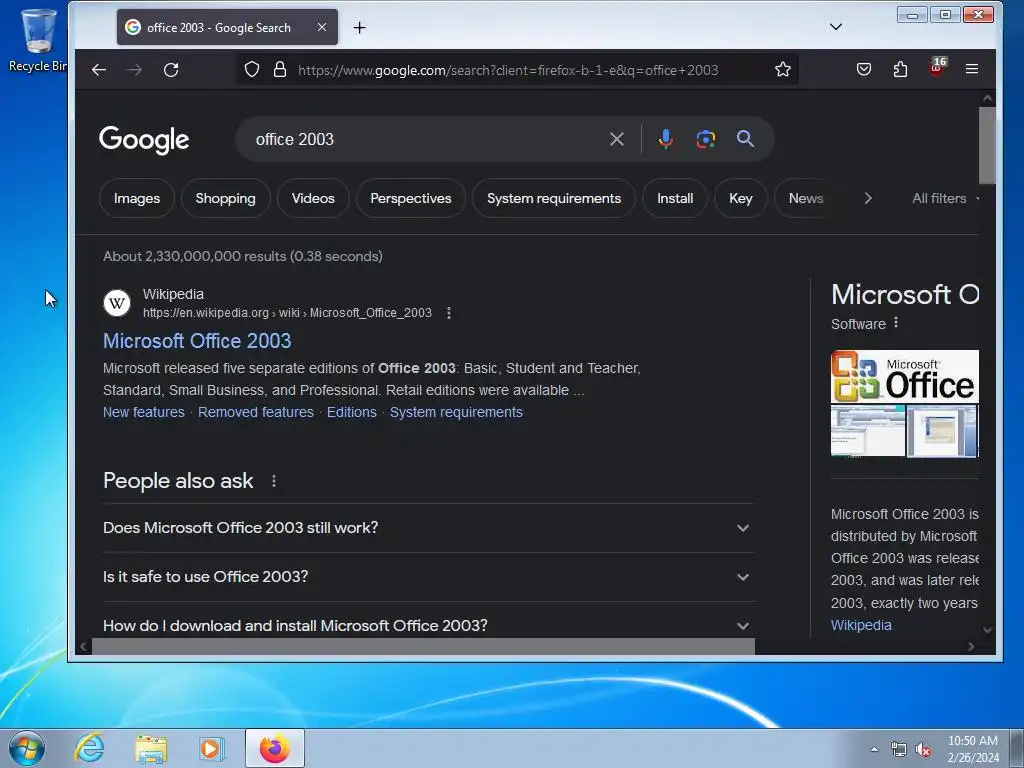Screen dimensions: 1024x768
Task: Open the network tray icon
Action: pos(899,750)
